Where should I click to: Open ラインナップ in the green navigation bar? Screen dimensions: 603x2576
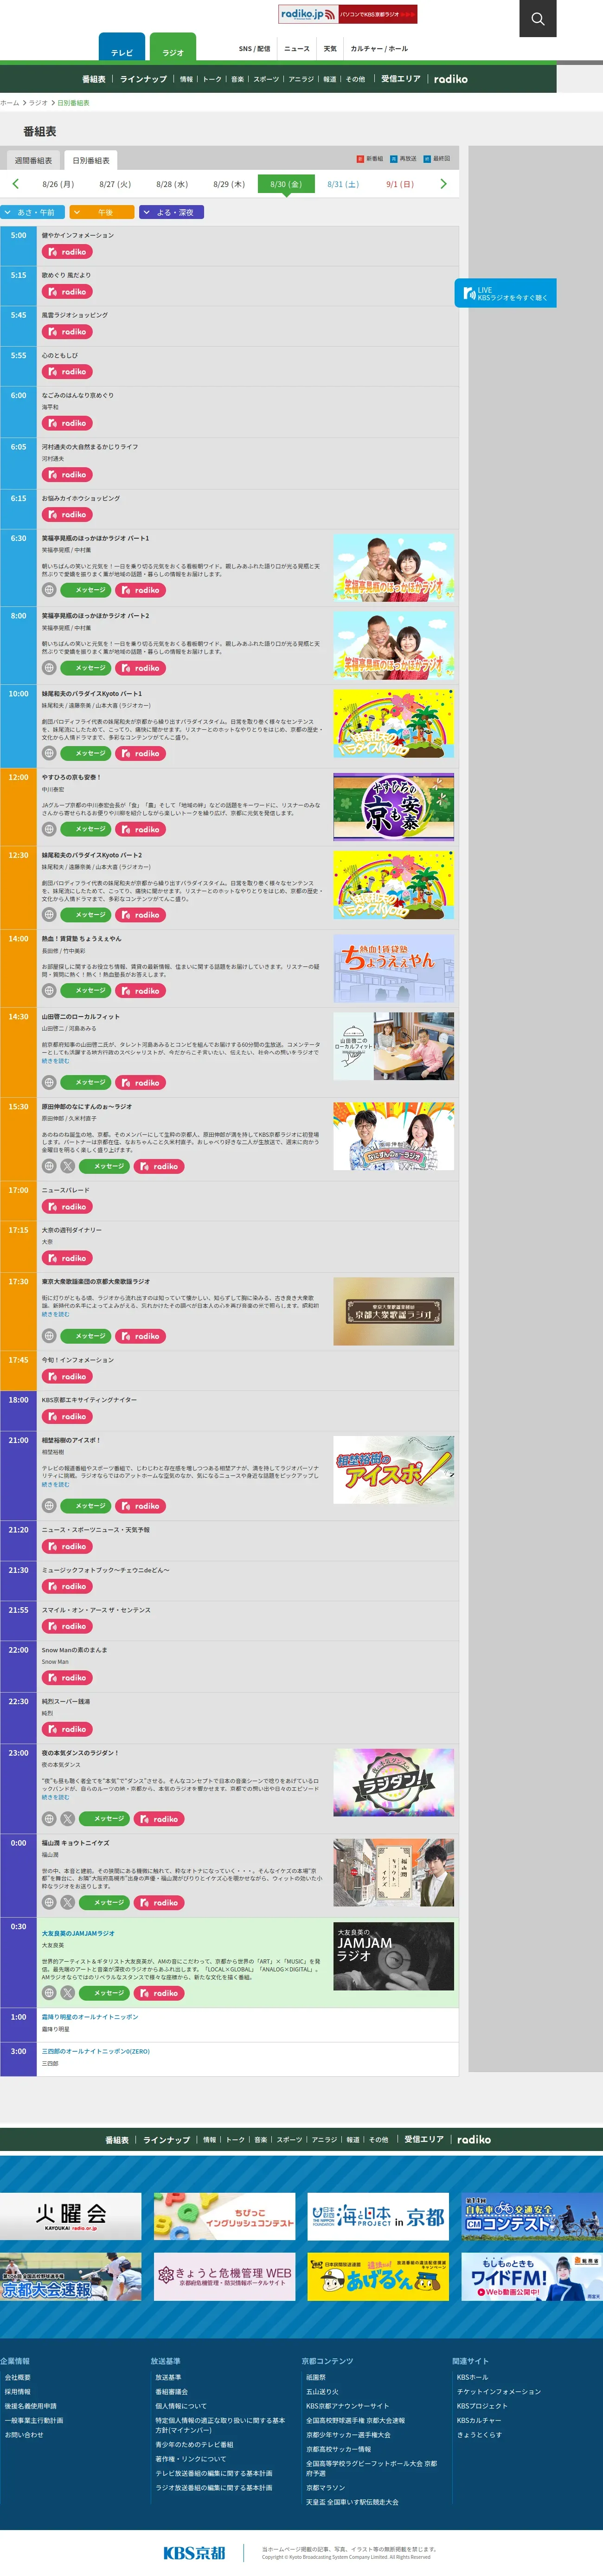(143, 79)
